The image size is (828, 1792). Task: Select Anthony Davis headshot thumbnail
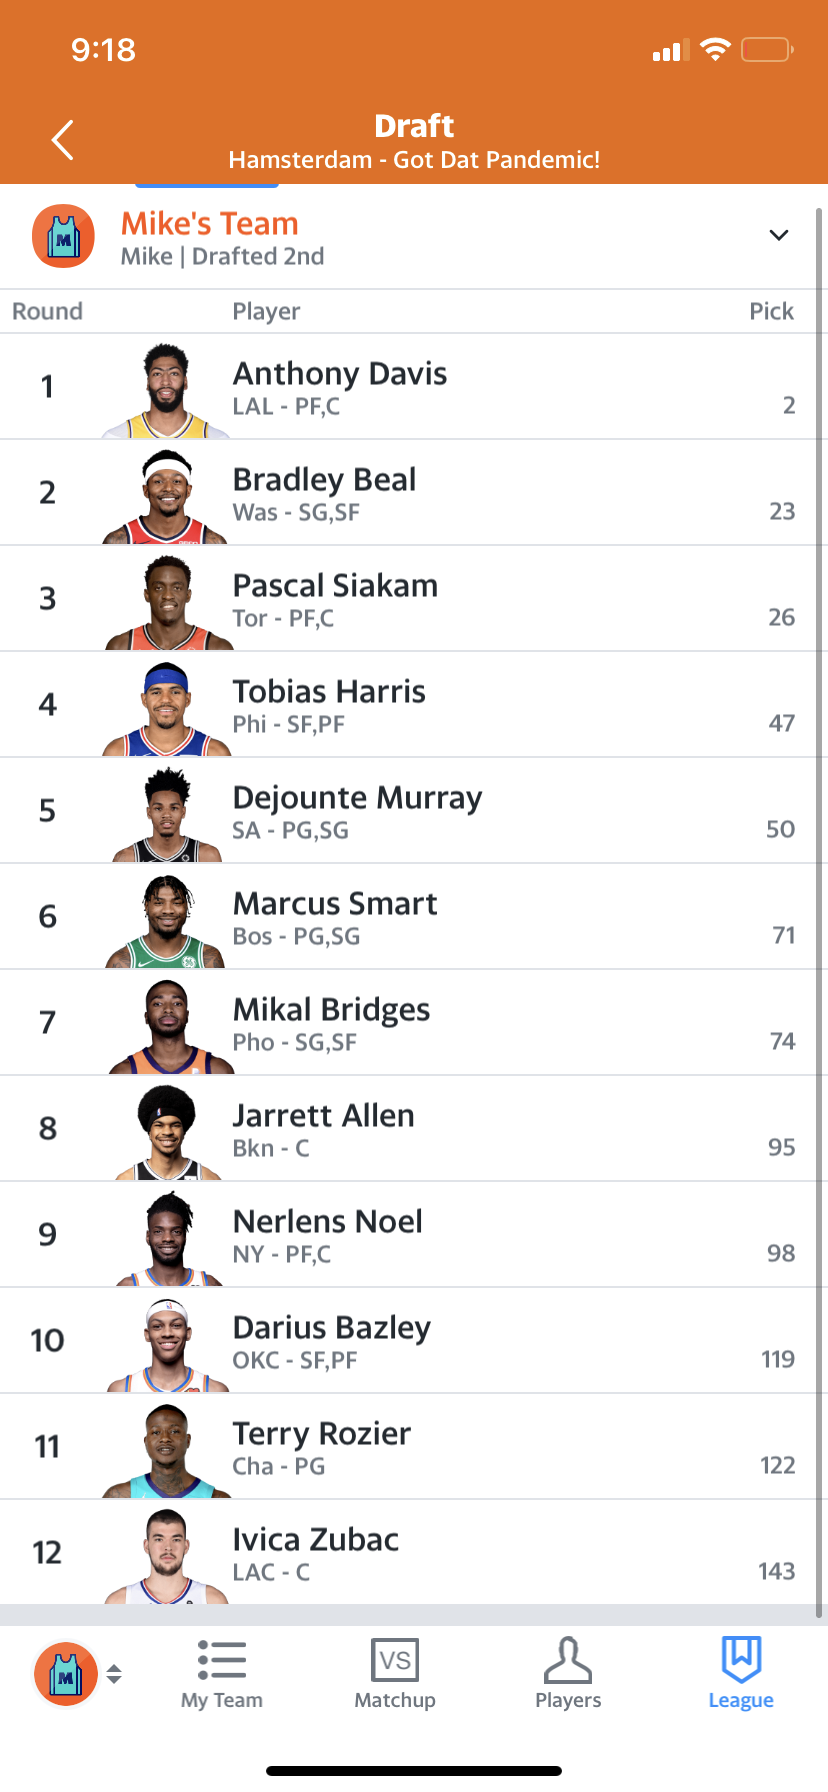click(x=166, y=390)
